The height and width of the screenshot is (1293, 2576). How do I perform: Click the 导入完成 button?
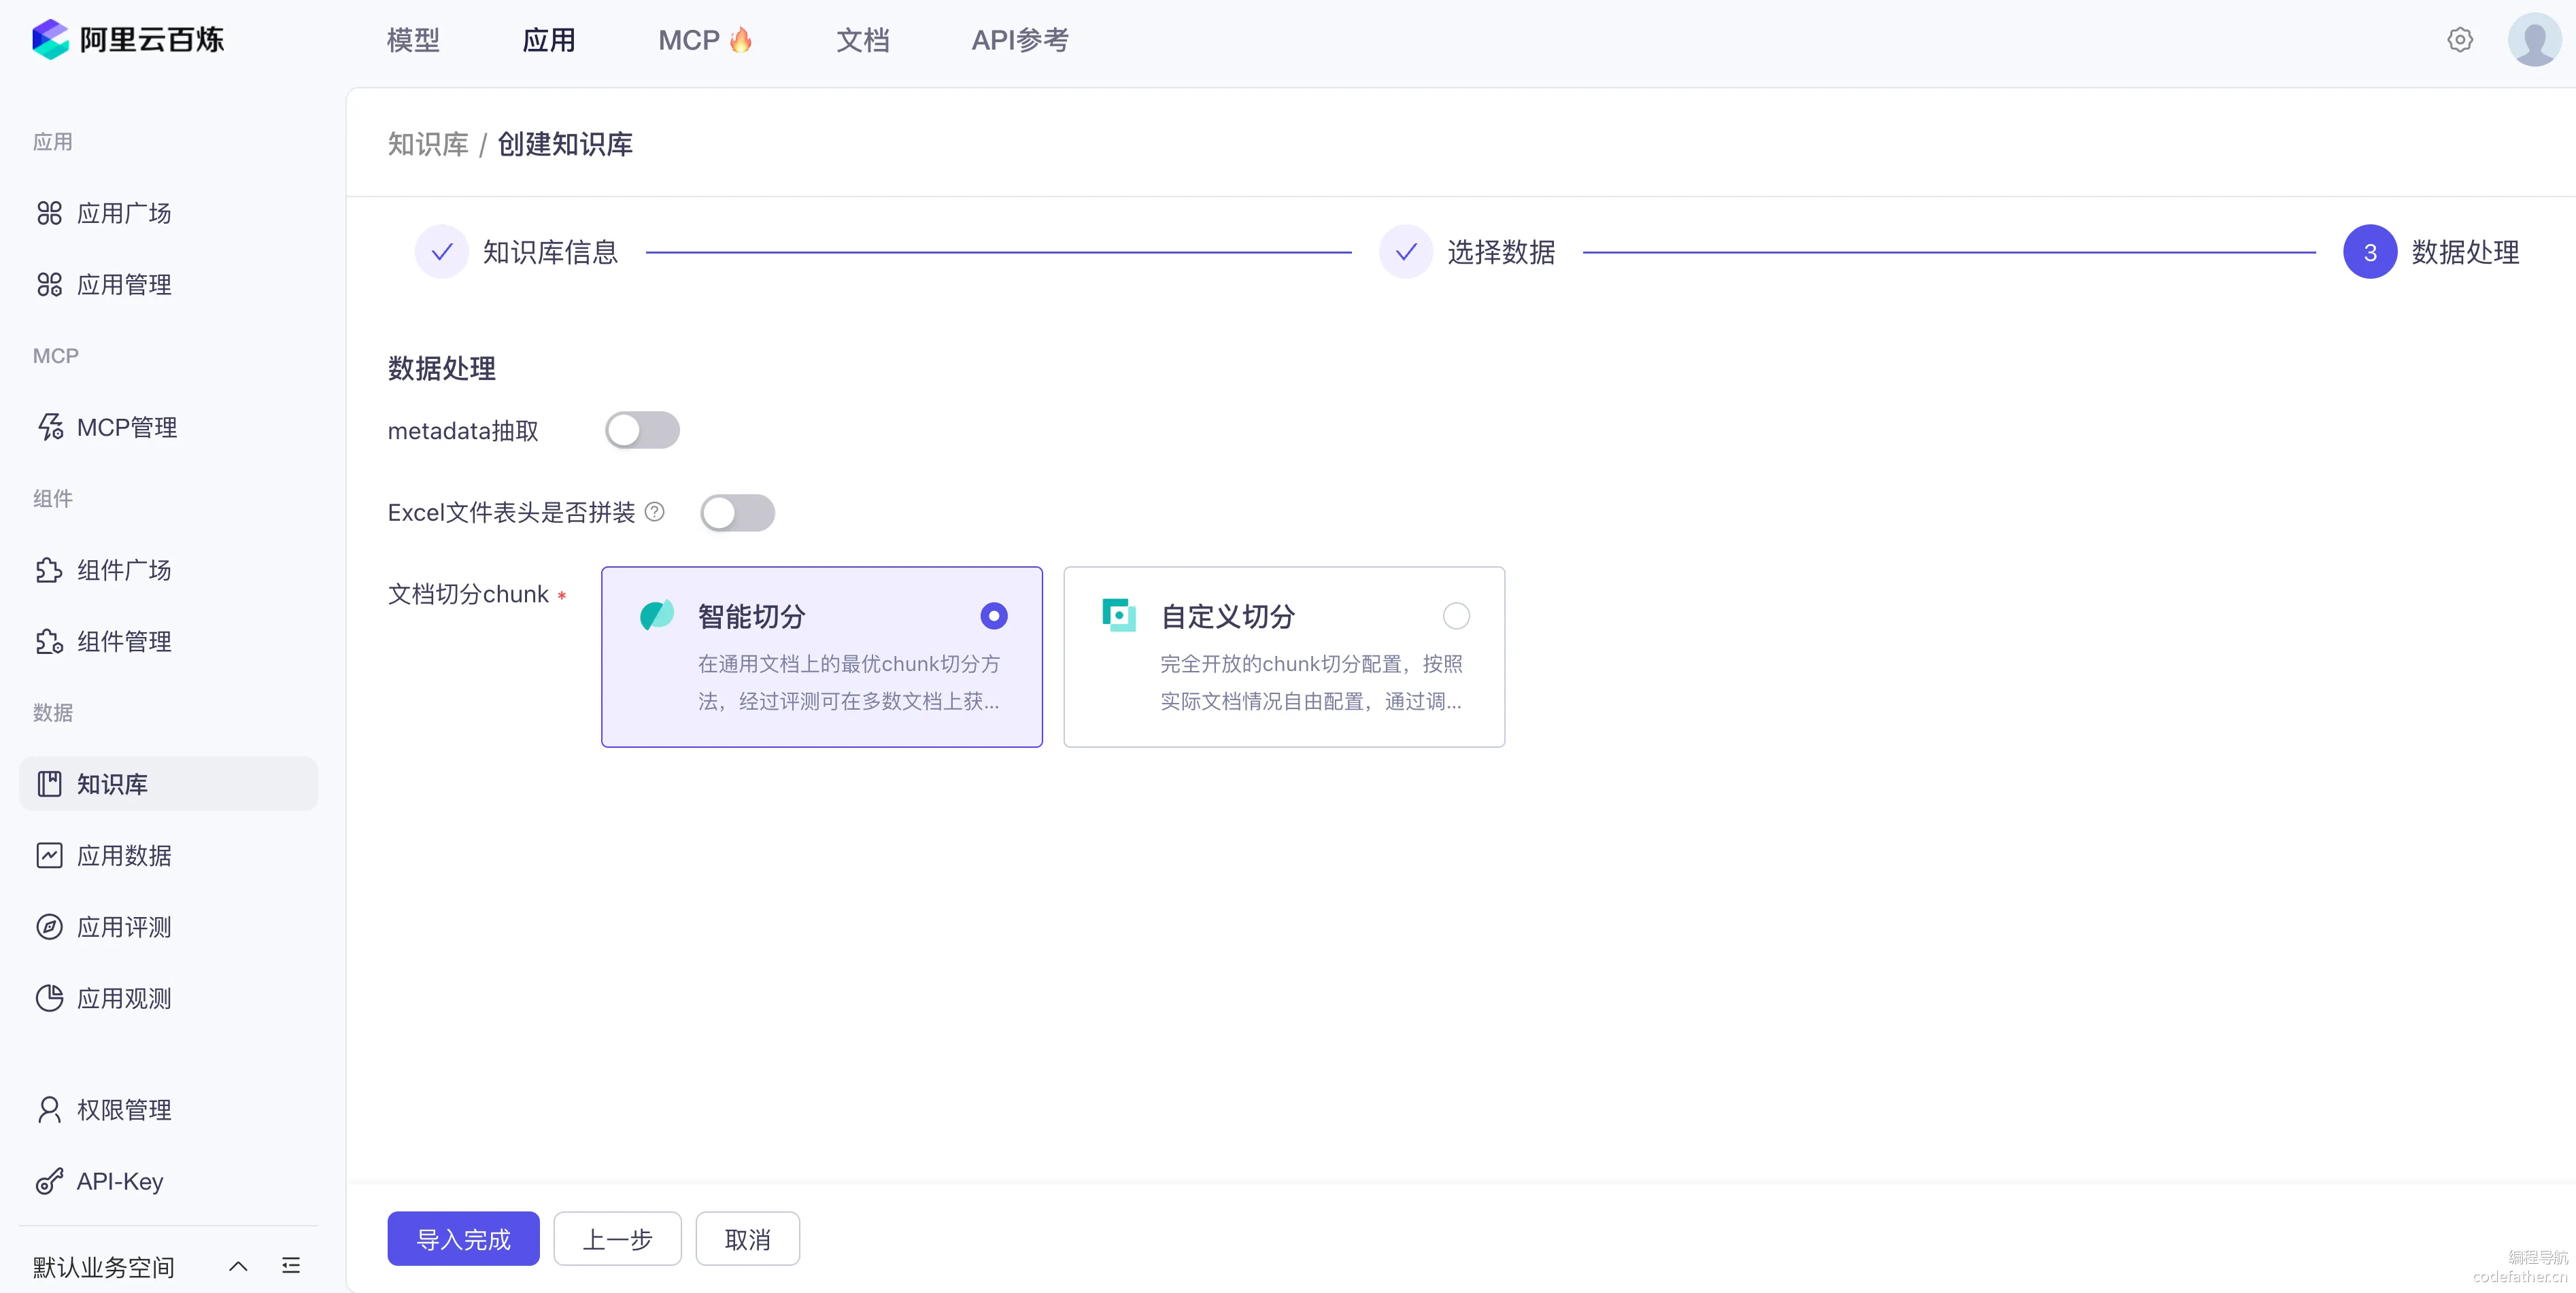(462, 1238)
